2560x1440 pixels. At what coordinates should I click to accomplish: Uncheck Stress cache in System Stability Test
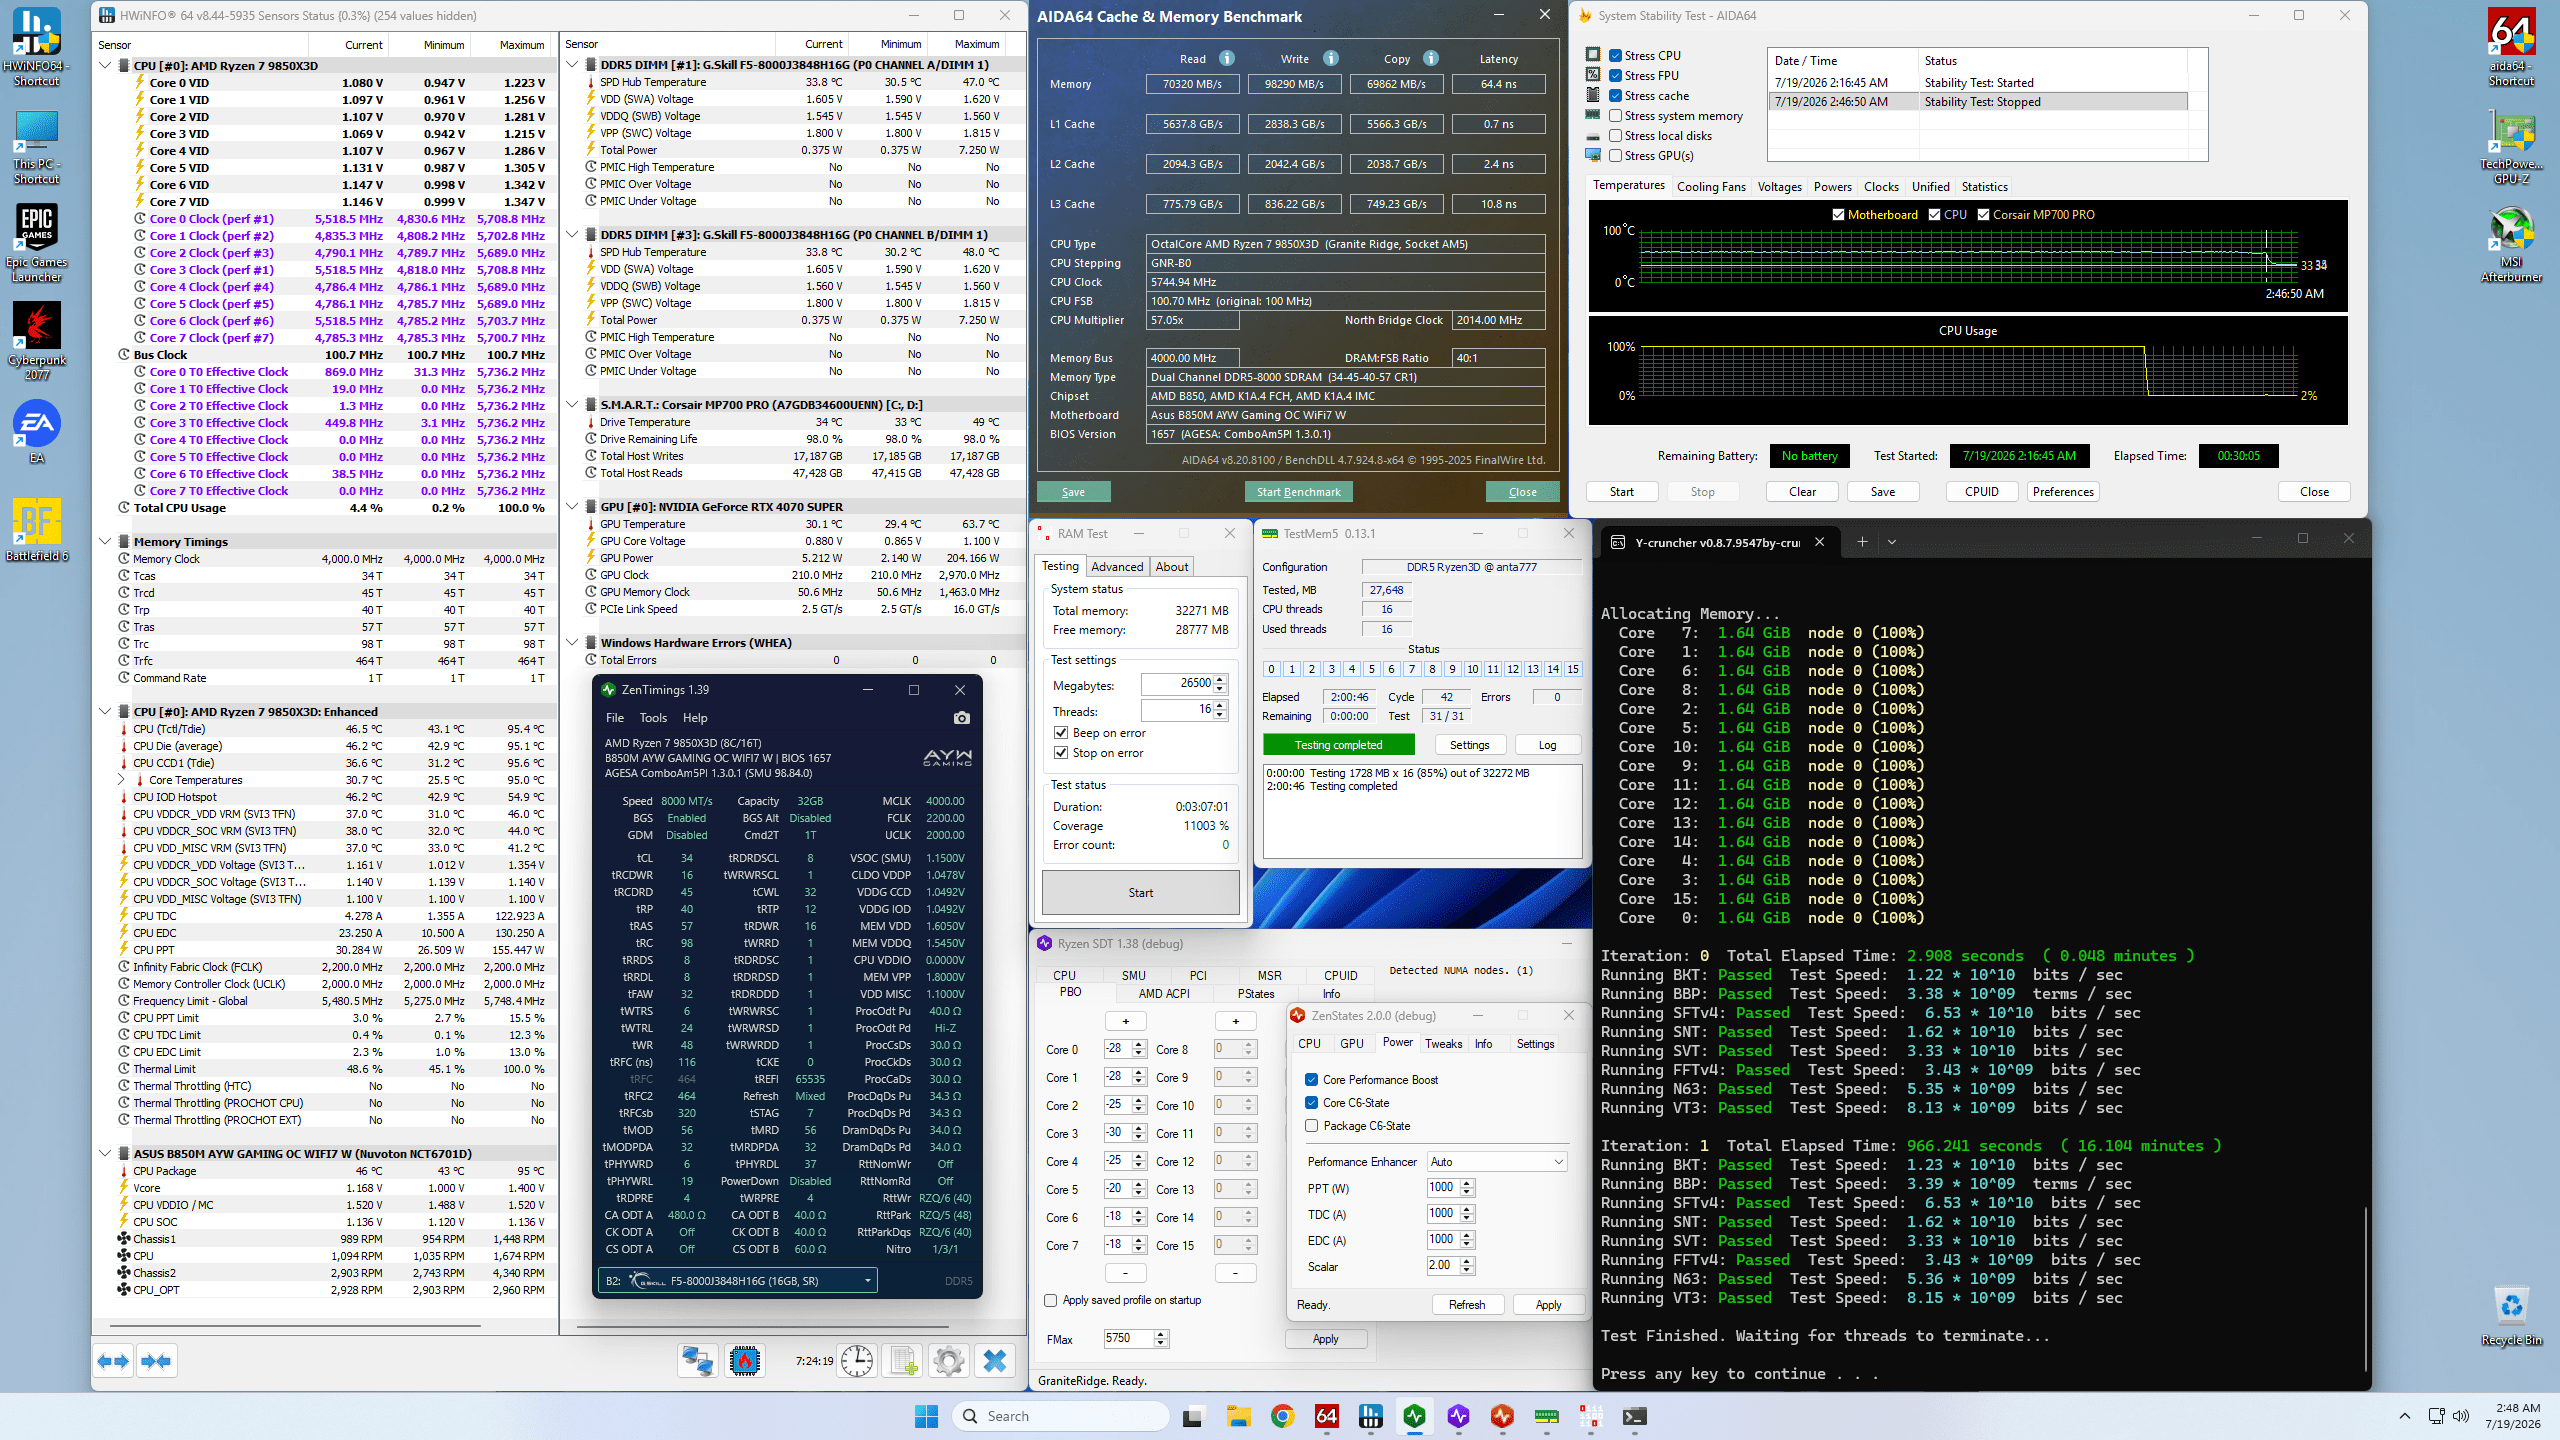pos(1615,96)
